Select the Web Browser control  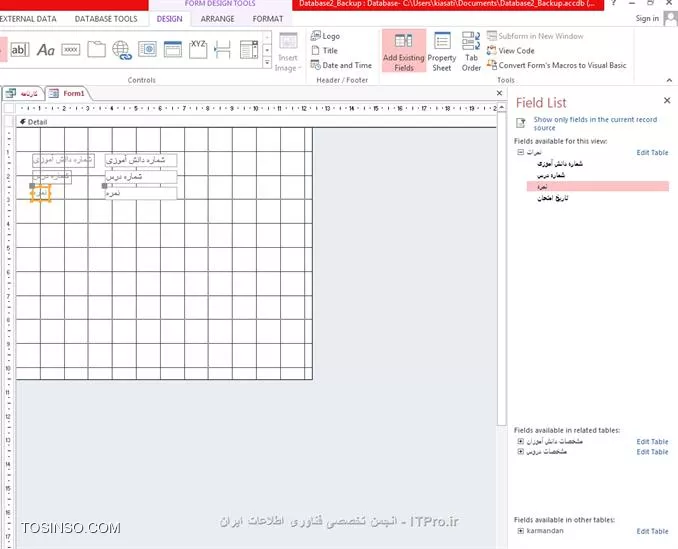tap(147, 50)
